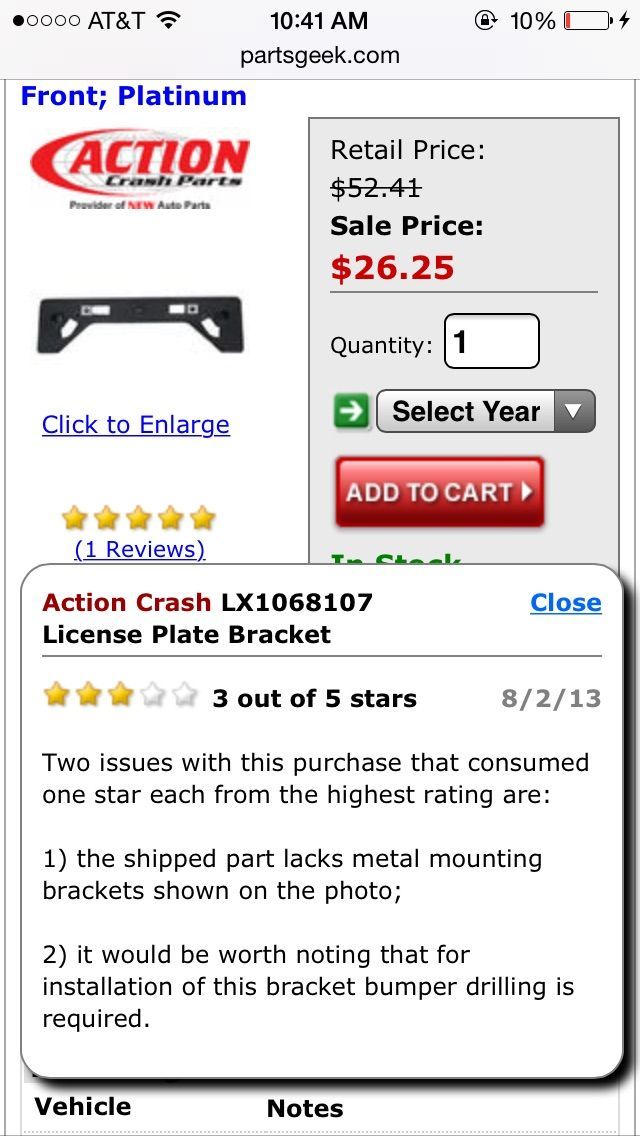Tap the Action Crash brand name in popup
The image size is (640, 1136).
pyautogui.click(x=127, y=602)
